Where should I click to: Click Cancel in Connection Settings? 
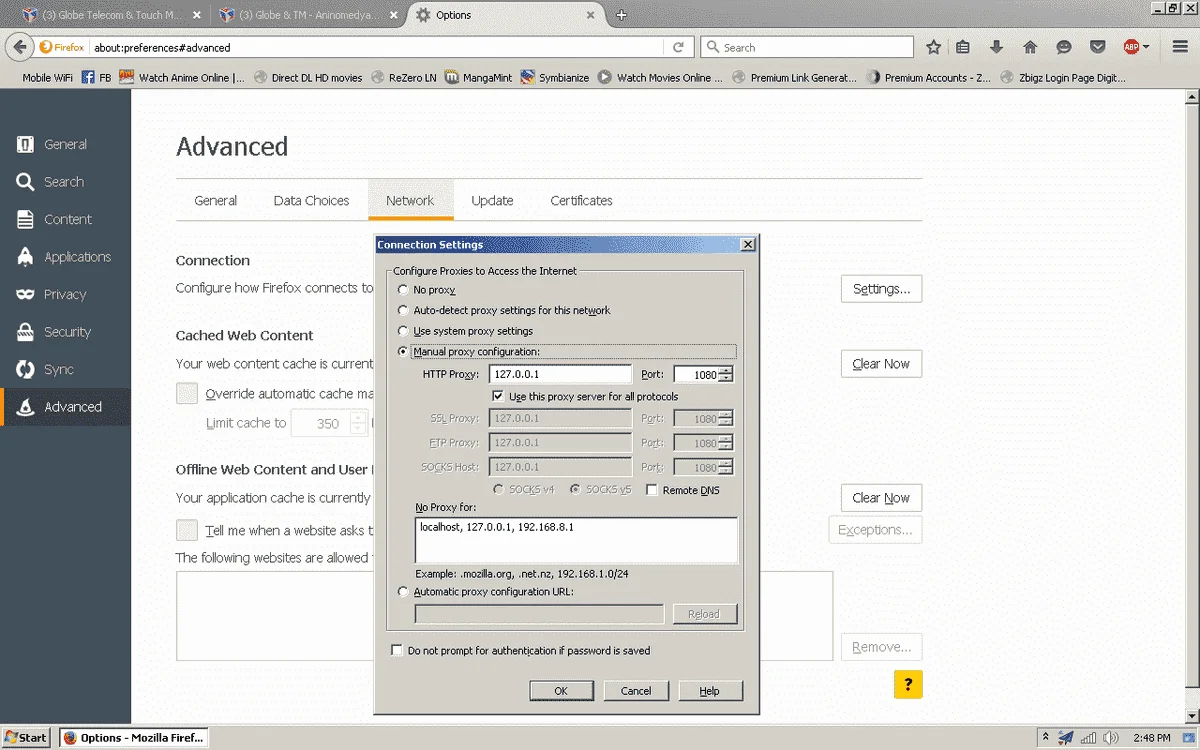coord(636,691)
